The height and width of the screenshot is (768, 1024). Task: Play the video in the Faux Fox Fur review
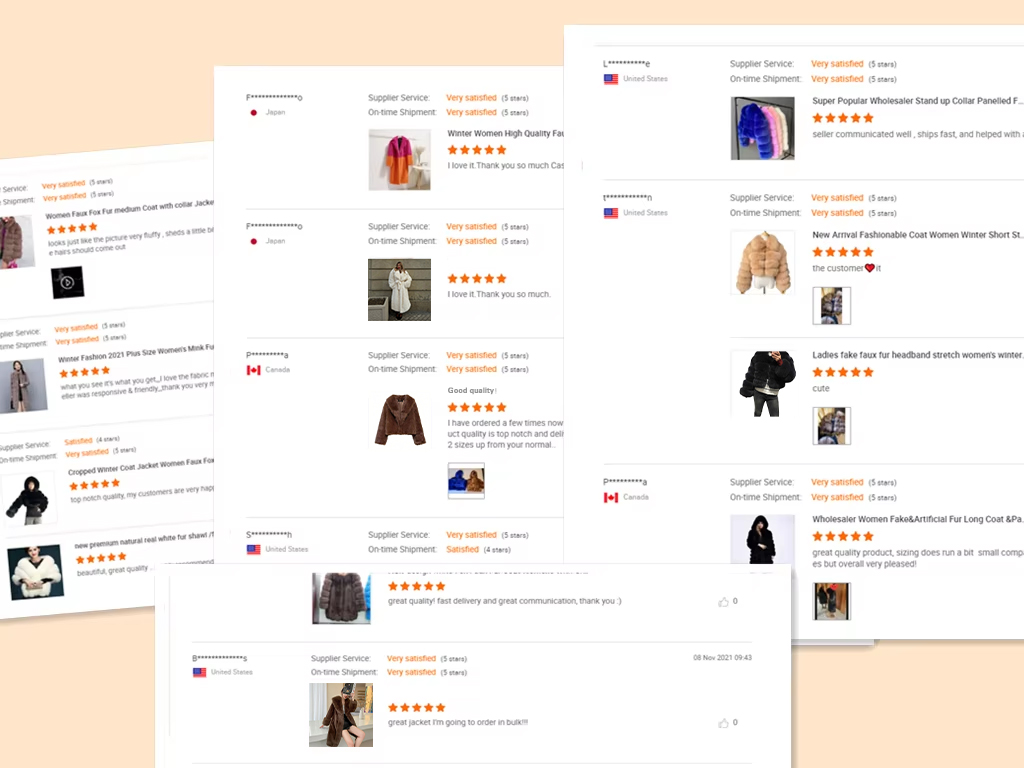[x=67, y=283]
